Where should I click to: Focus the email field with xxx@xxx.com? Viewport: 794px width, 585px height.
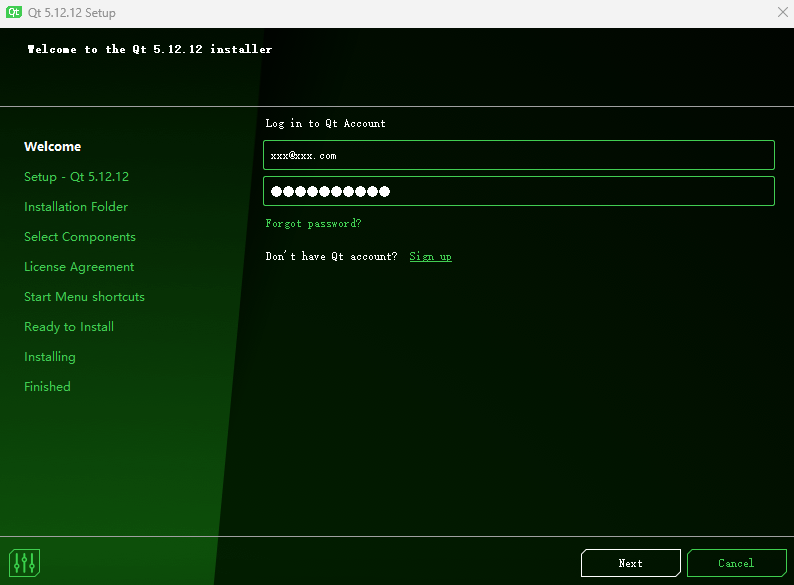tap(519, 155)
